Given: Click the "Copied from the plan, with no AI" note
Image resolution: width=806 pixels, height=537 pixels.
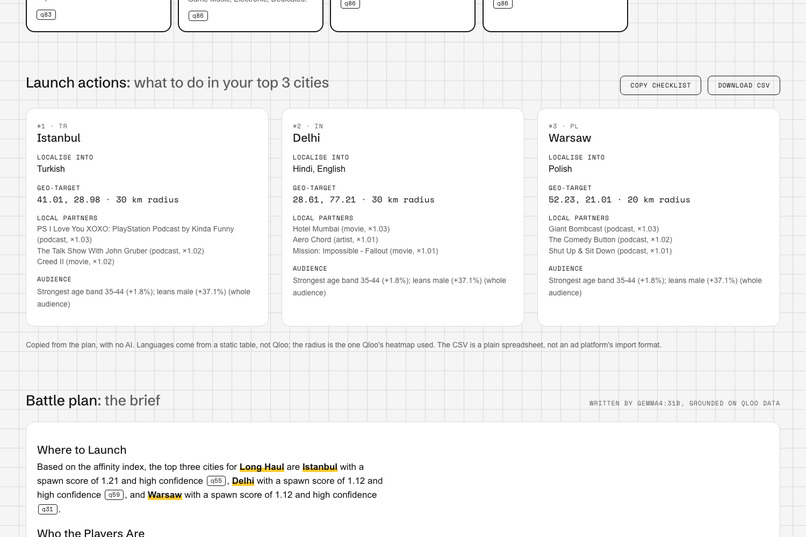Looking at the screenshot, I should pos(343,345).
